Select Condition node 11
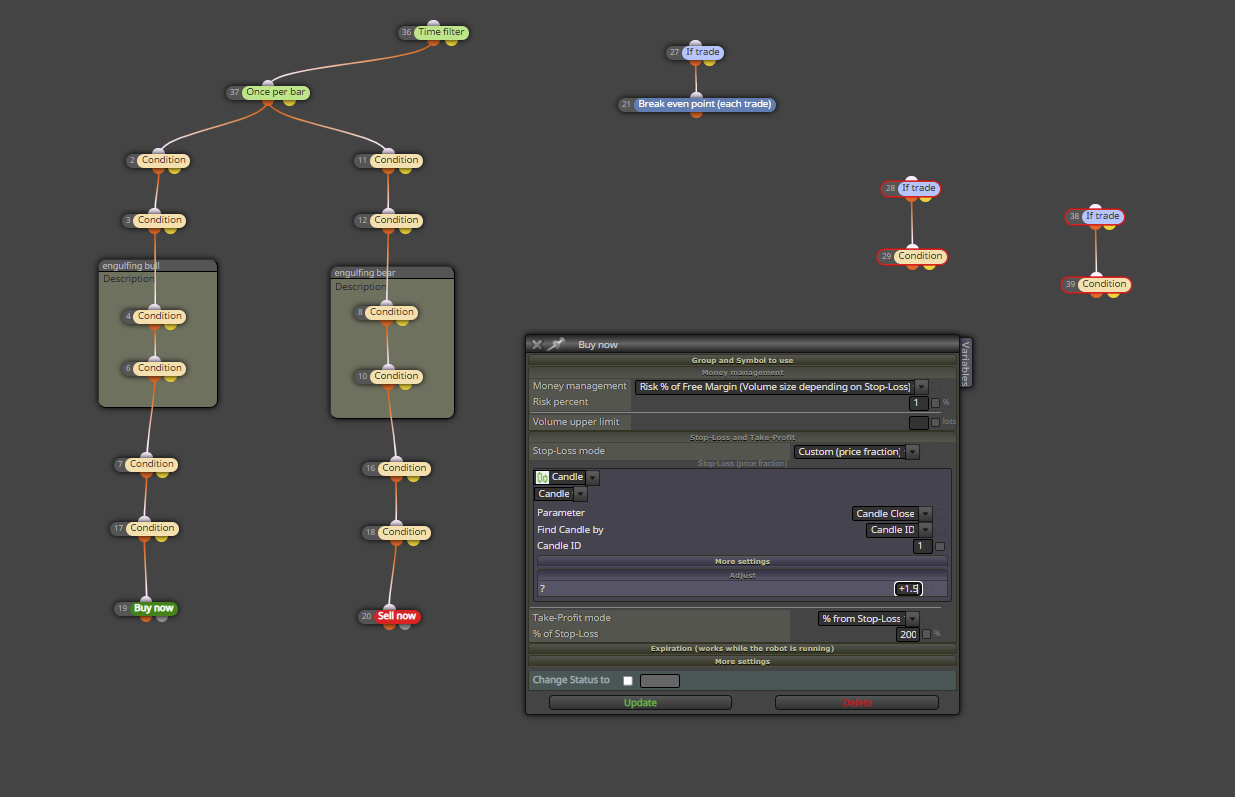The width and height of the screenshot is (1235, 797). [x=397, y=160]
